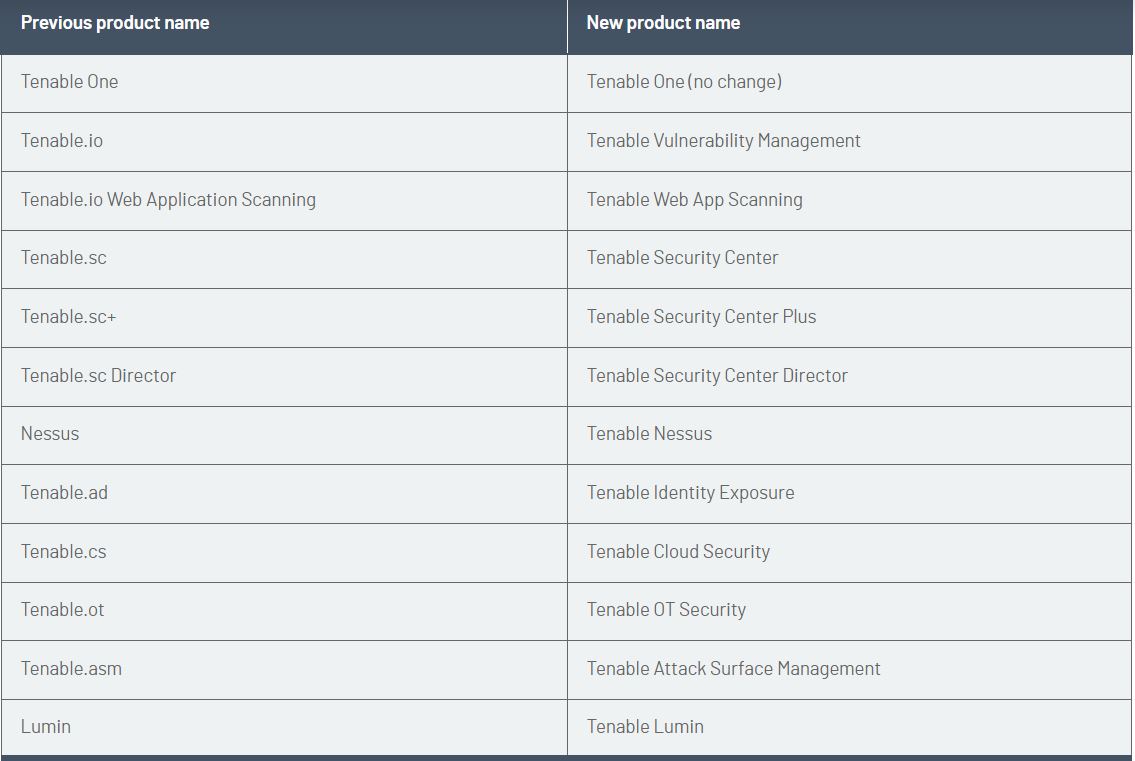
Task: Select 'Tenable Attack Surface Management' cell
Action: 850,670
